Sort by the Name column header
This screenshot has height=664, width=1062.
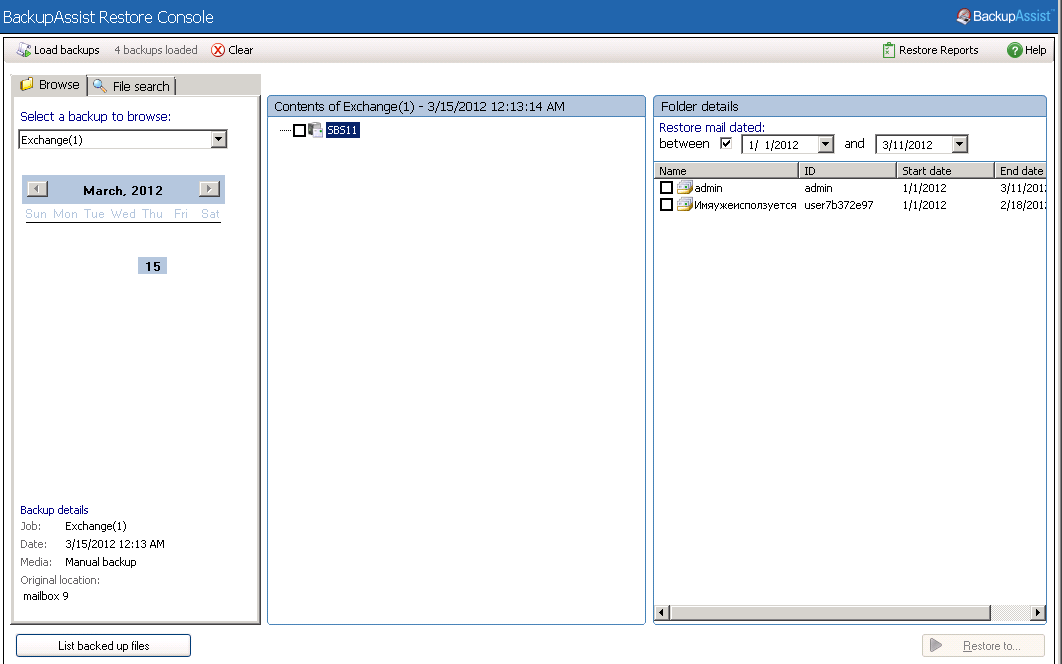(726, 171)
